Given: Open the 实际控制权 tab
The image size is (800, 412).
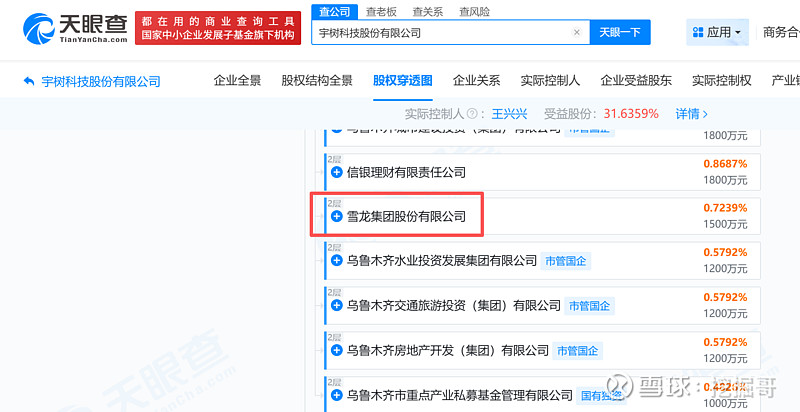Looking at the screenshot, I should pos(721,81).
